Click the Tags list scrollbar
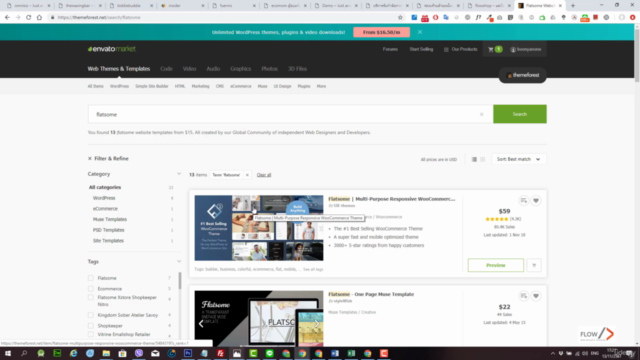This screenshot has height=360, width=640. [180, 281]
